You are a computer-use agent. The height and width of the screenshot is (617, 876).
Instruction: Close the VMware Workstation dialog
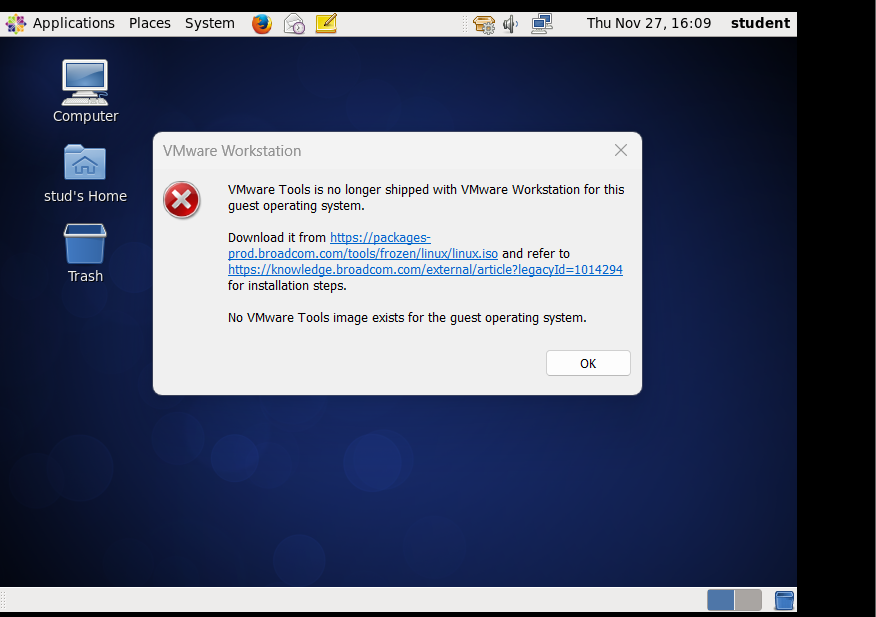coord(621,150)
